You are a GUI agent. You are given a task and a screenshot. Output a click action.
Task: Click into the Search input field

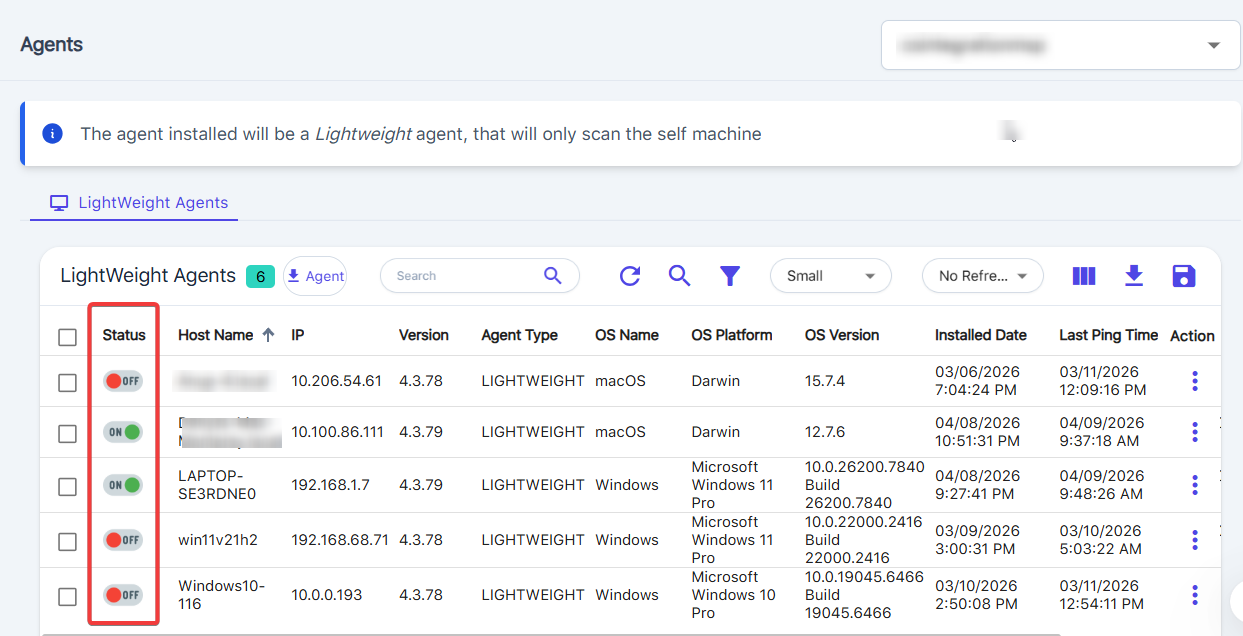(462, 276)
